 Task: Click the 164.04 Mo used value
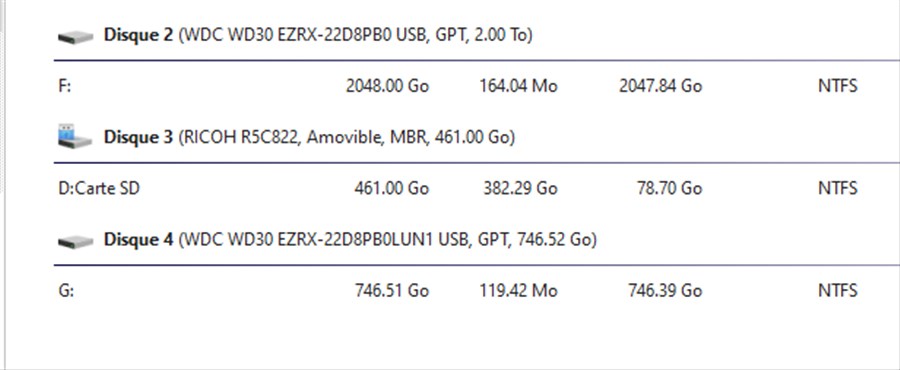coord(518,86)
